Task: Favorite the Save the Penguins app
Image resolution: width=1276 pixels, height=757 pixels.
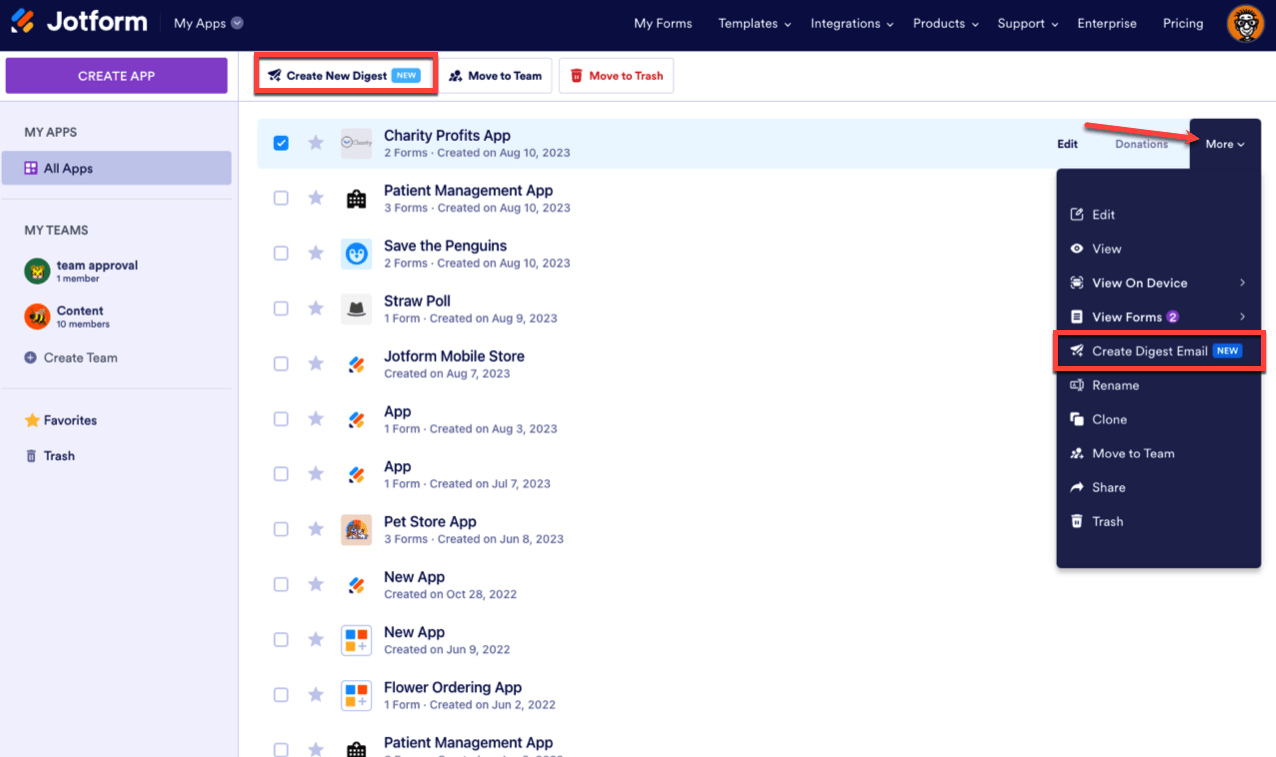Action: tap(316, 254)
